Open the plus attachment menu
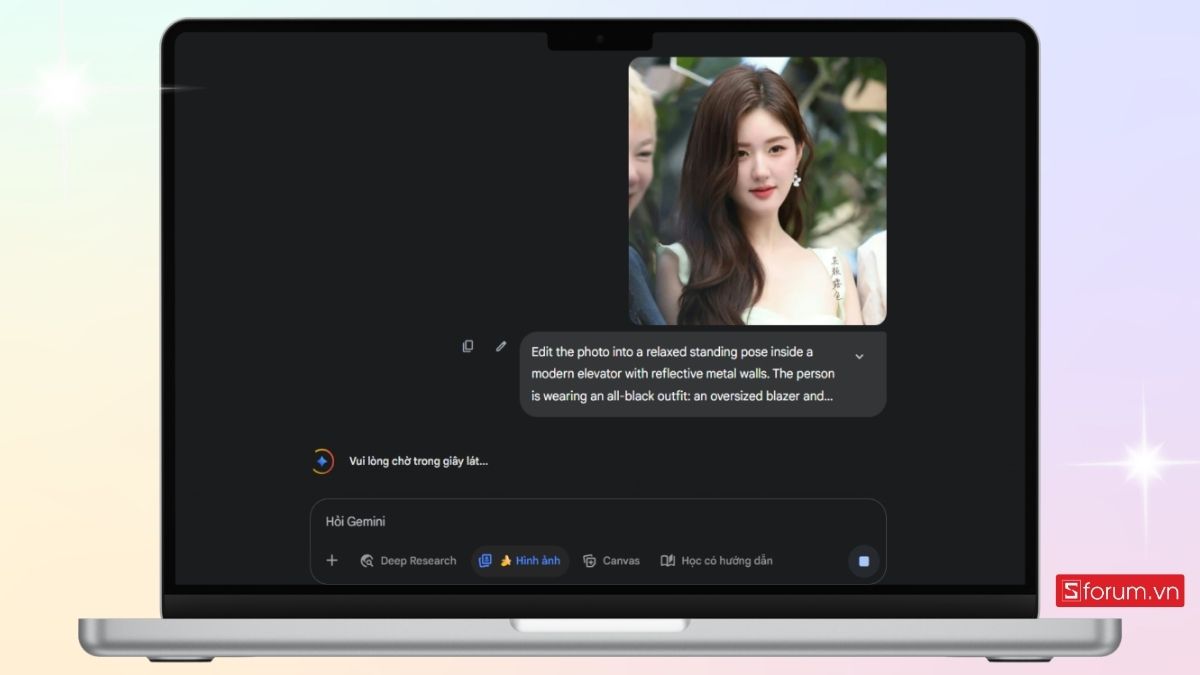Image resolution: width=1200 pixels, height=675 pixels. click(332, 561)
